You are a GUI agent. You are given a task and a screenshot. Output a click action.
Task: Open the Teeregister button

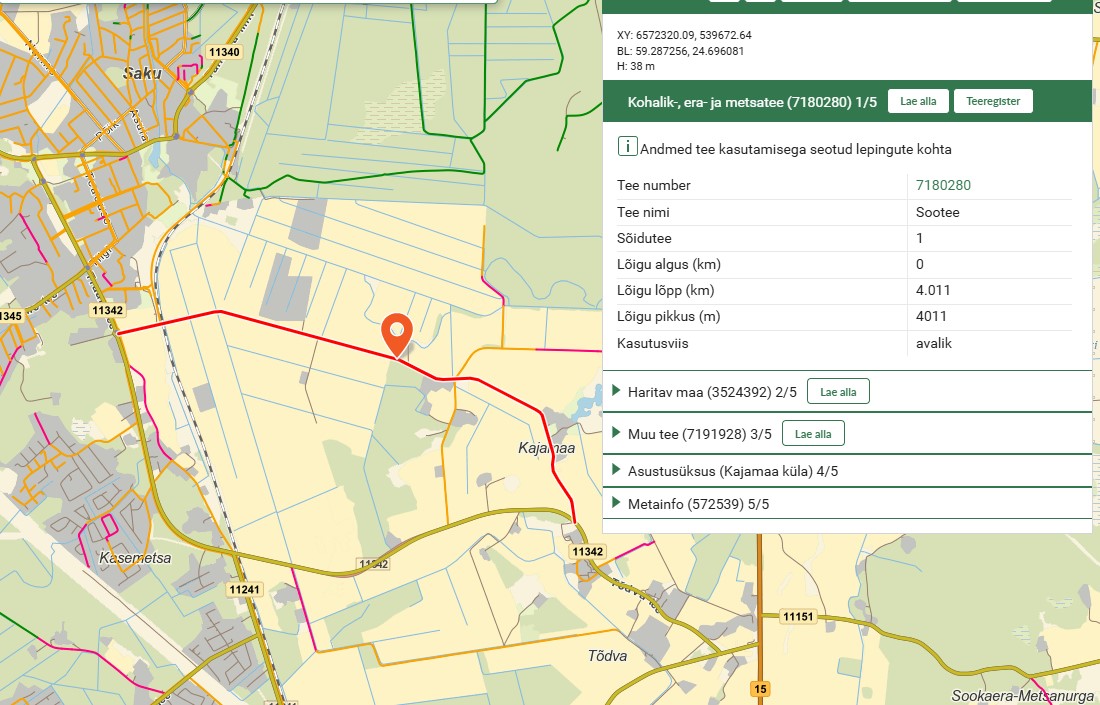pos(992,101)
